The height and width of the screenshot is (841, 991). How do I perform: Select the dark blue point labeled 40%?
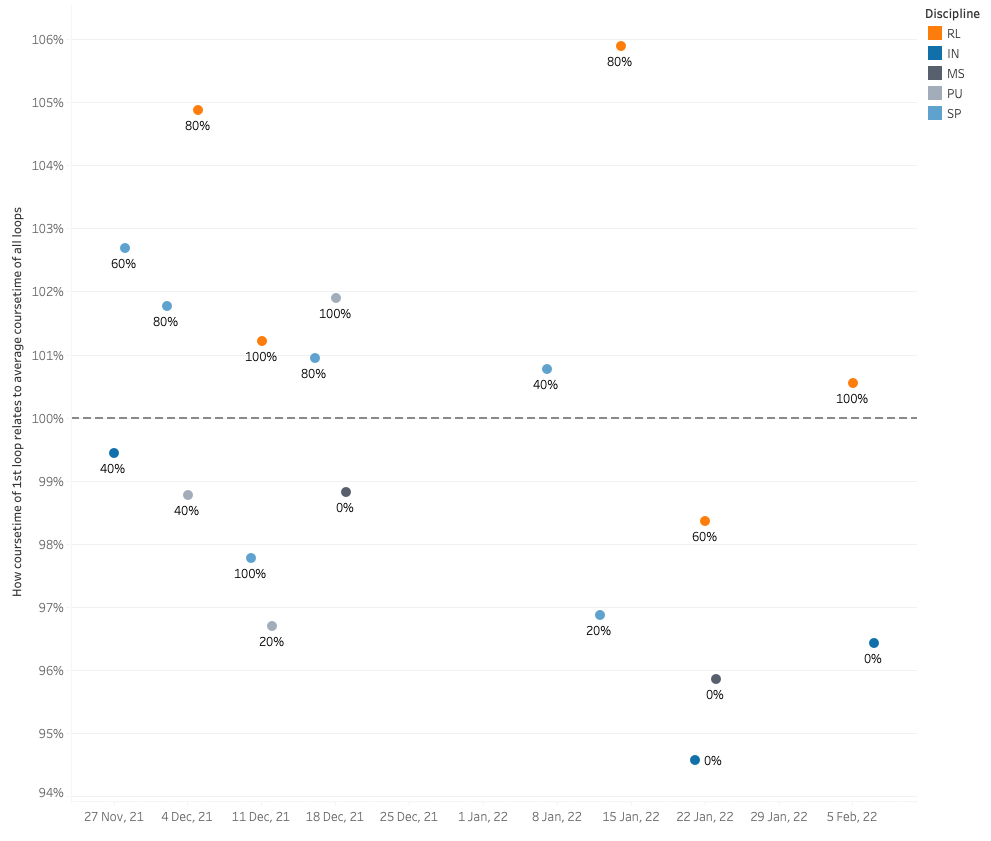(x=114, y=453)
